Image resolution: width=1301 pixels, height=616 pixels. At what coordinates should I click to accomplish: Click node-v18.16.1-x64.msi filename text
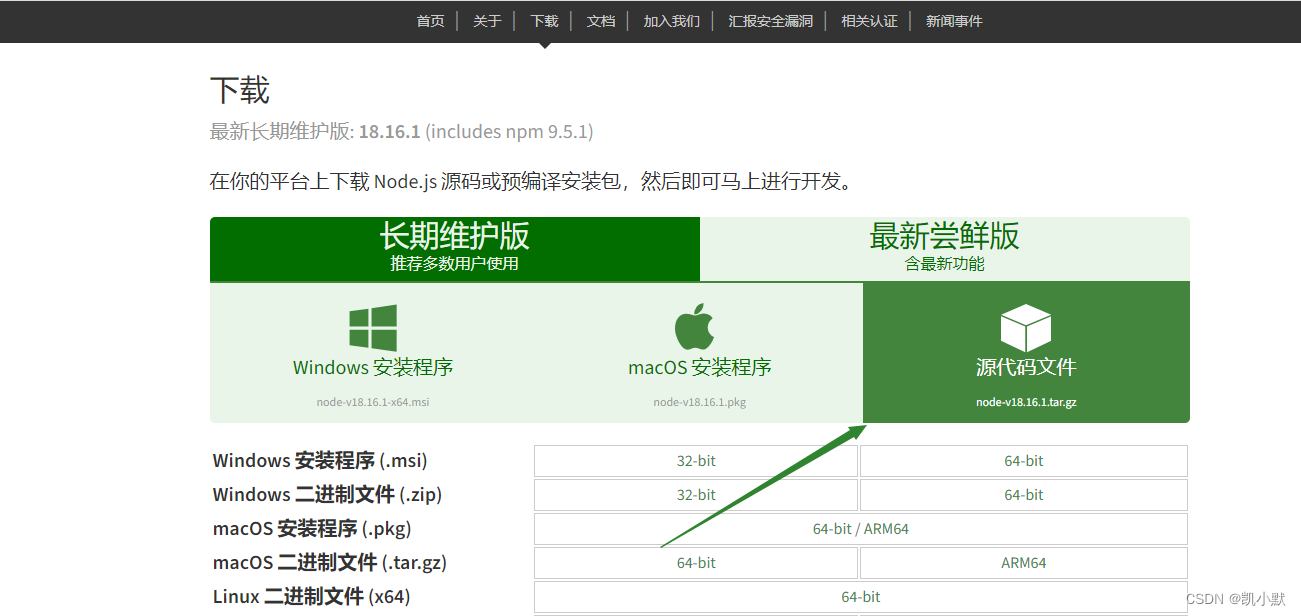tap(373, 402)
